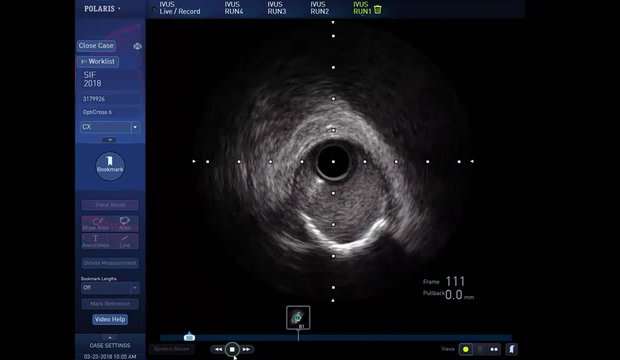Expand the Case Settings panel arrow
620x360 pixels.
pyautogui.click(x=110, y=337)
